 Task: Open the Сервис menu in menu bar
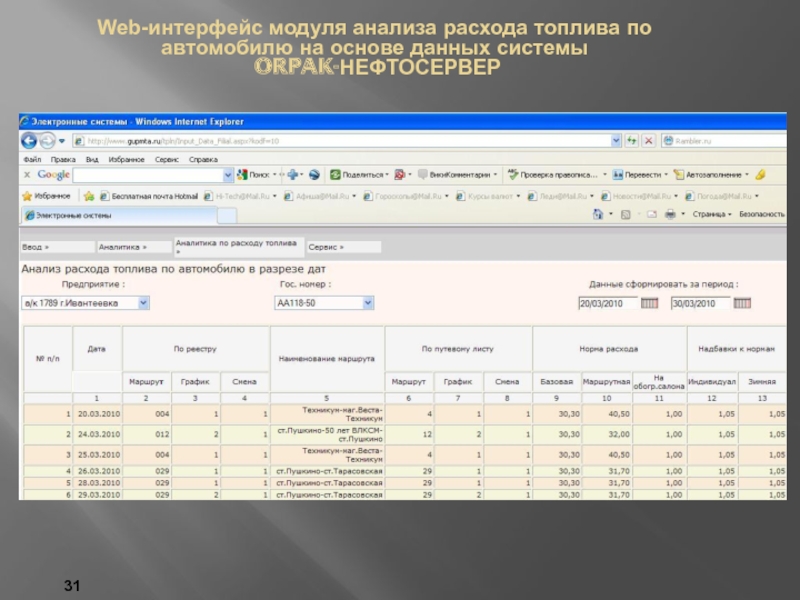click(167, 159)
